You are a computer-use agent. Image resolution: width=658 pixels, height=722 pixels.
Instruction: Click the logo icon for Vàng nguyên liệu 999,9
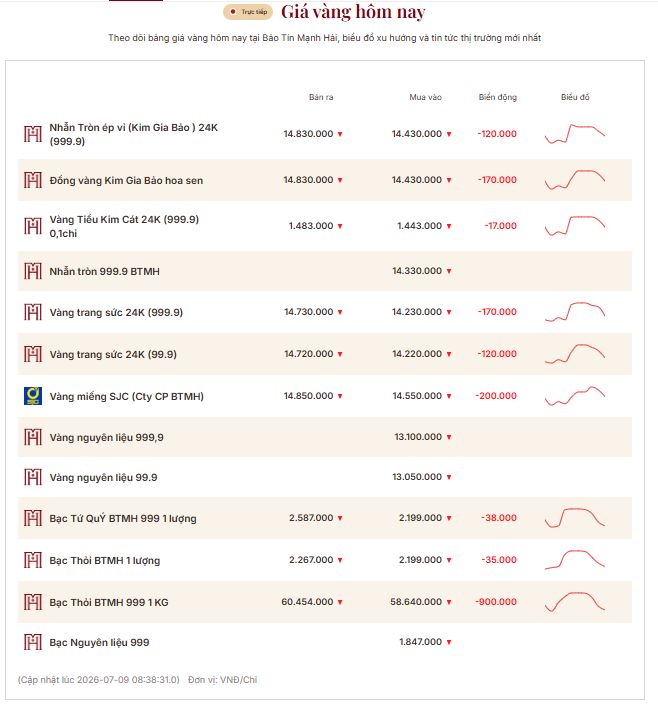33,437
